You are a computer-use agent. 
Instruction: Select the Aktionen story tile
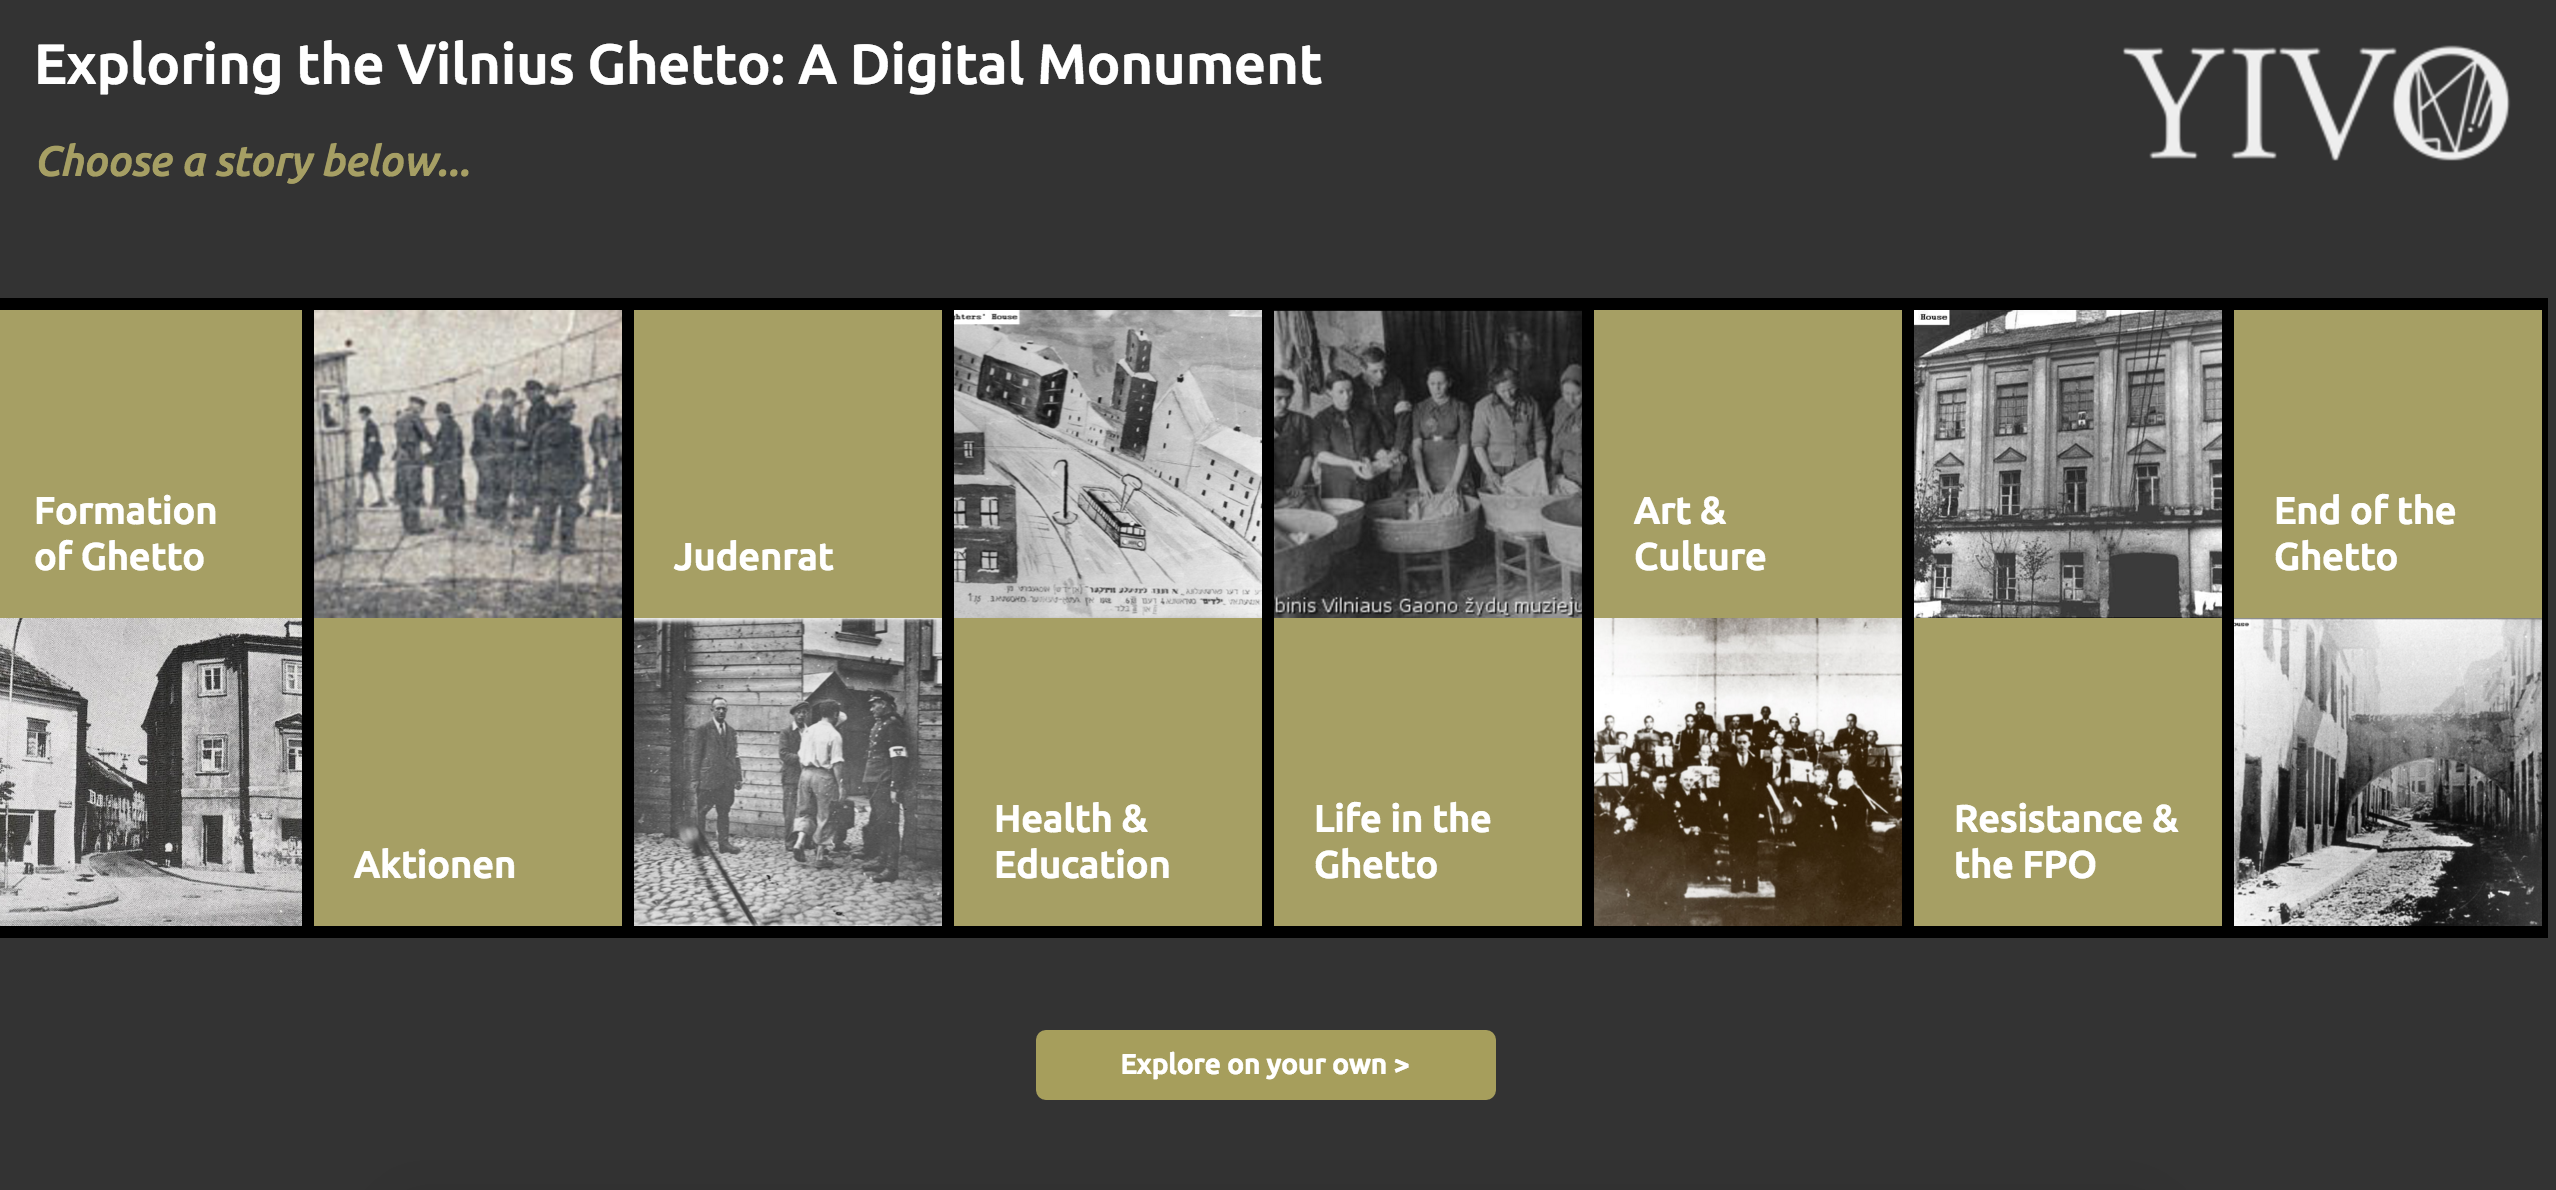click(x=467, y=772)
